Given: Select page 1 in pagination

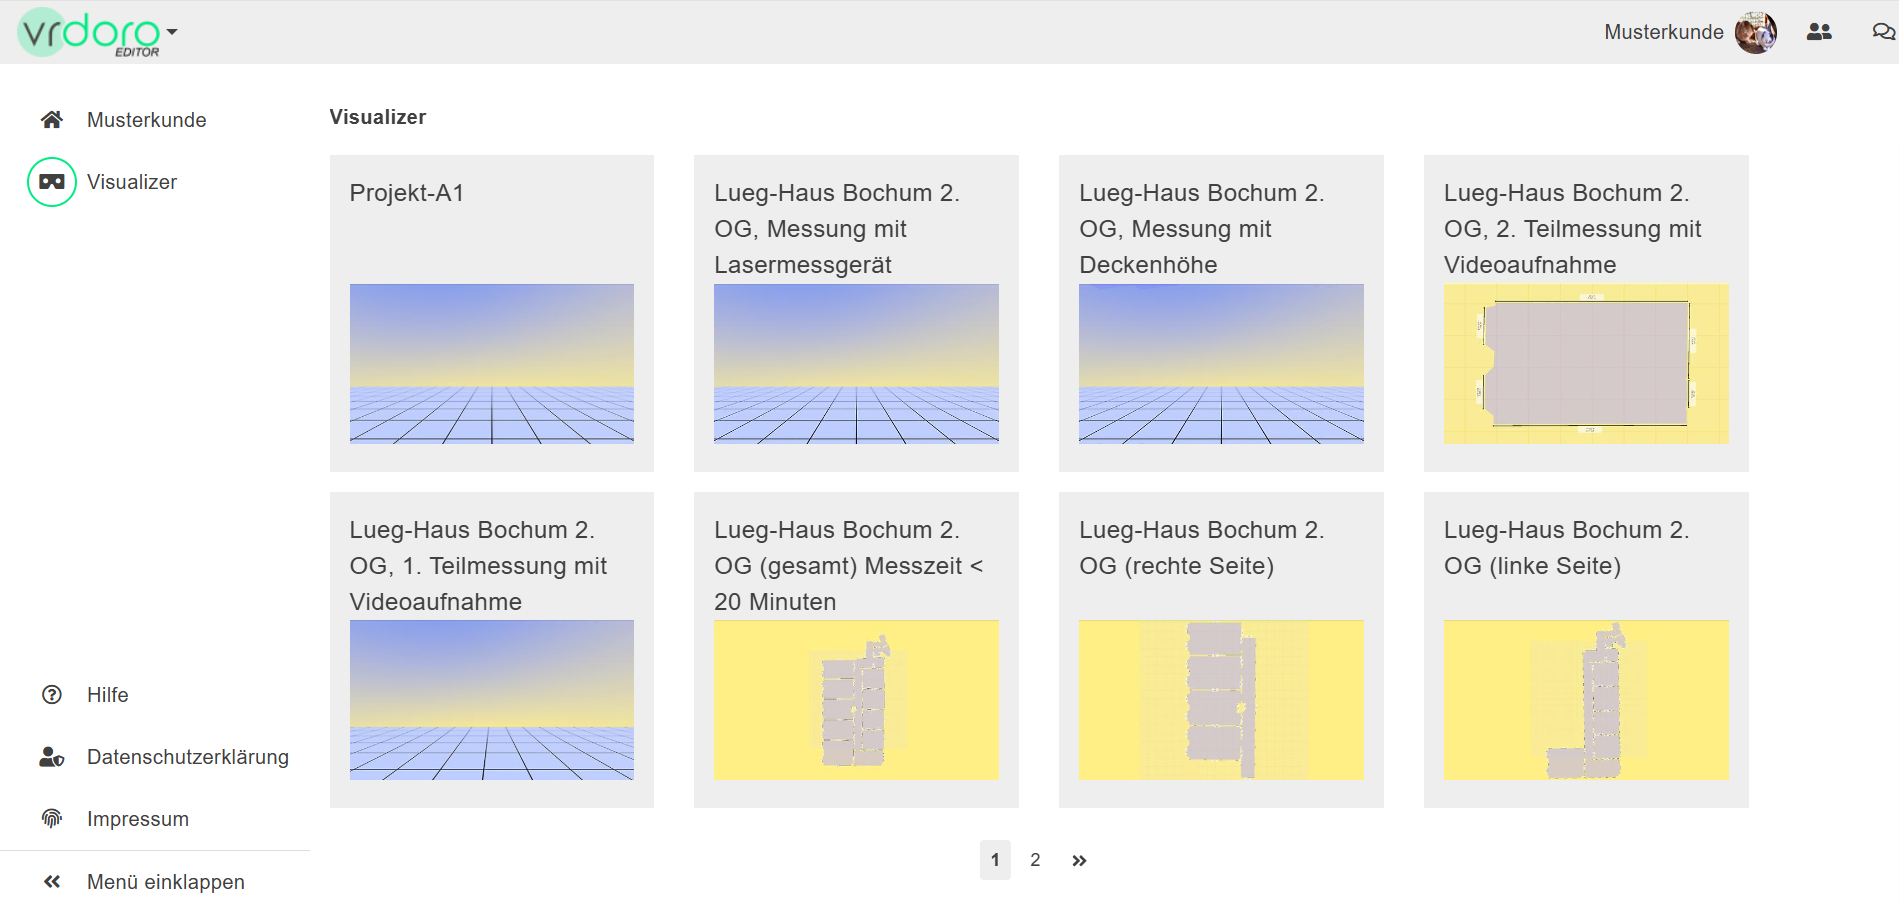Looking at the screenshot, I should pos(995,860).
